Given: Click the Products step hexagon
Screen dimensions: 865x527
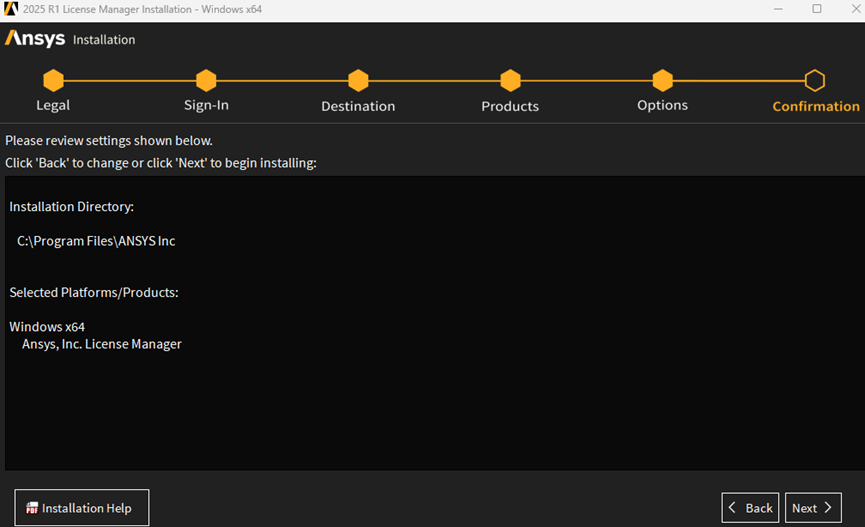Looking at the screenshot, I should [510, 81].
